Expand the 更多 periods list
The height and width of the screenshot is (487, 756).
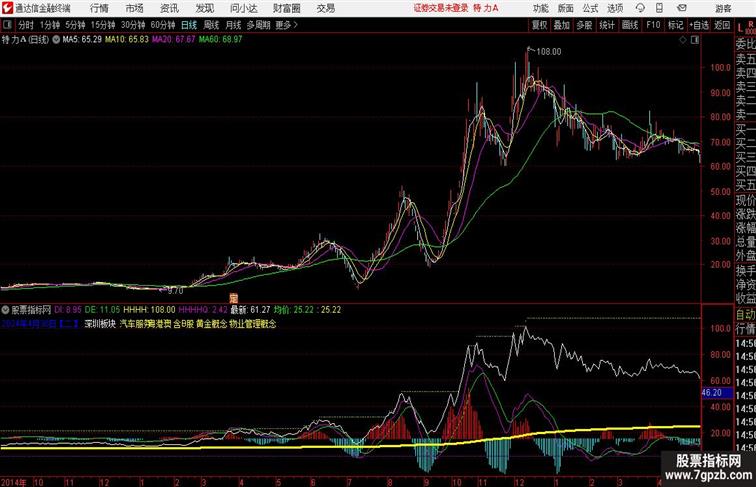[286, 25]
